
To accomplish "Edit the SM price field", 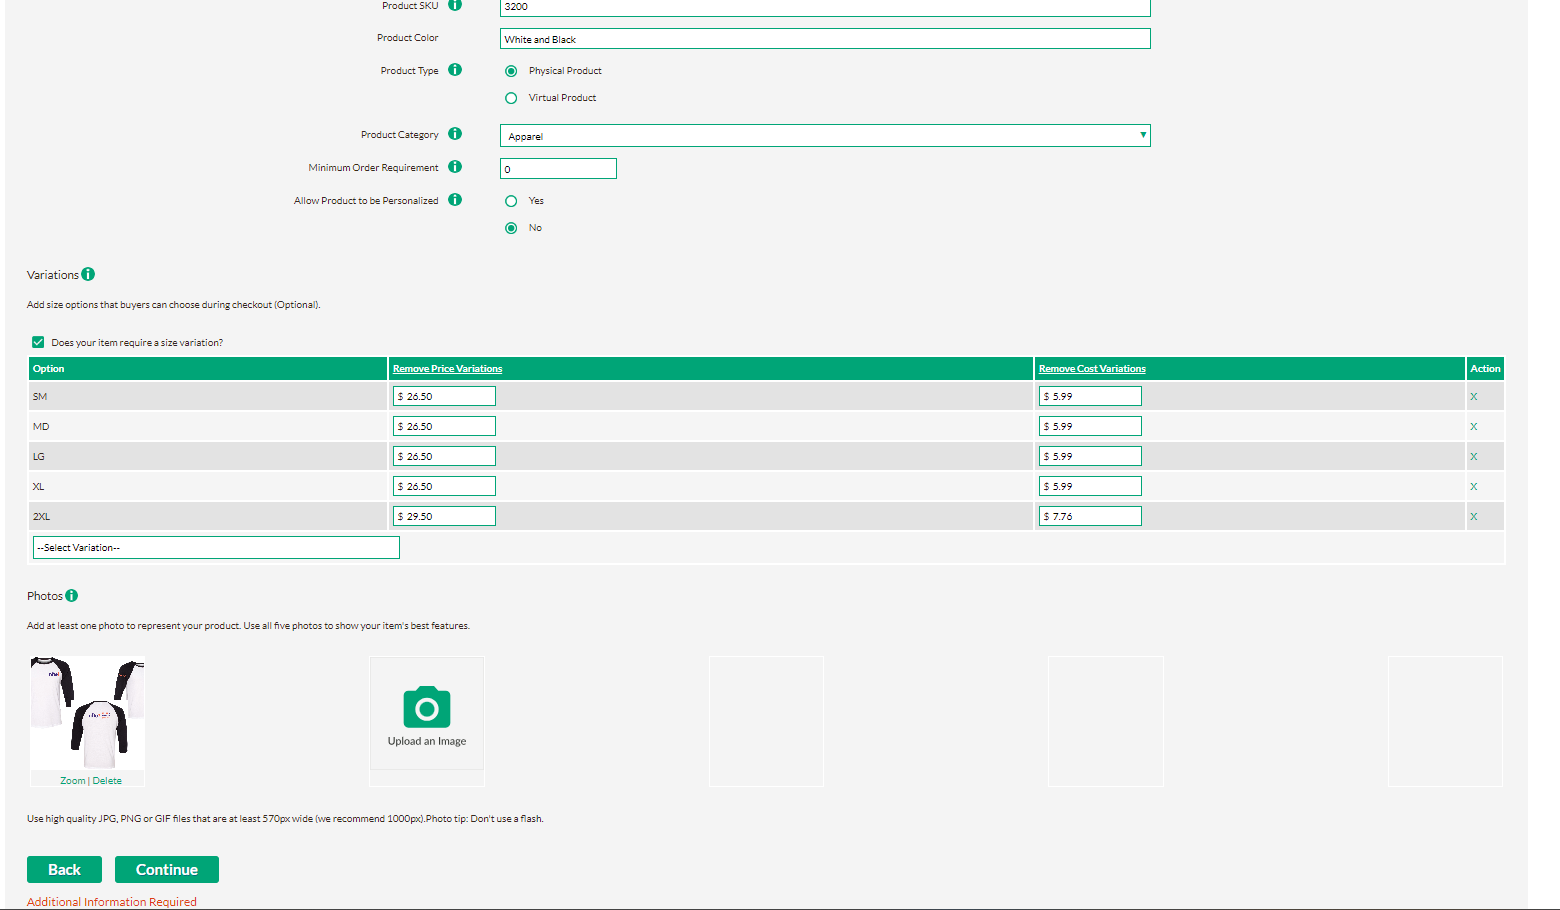I will coord(444,396).
